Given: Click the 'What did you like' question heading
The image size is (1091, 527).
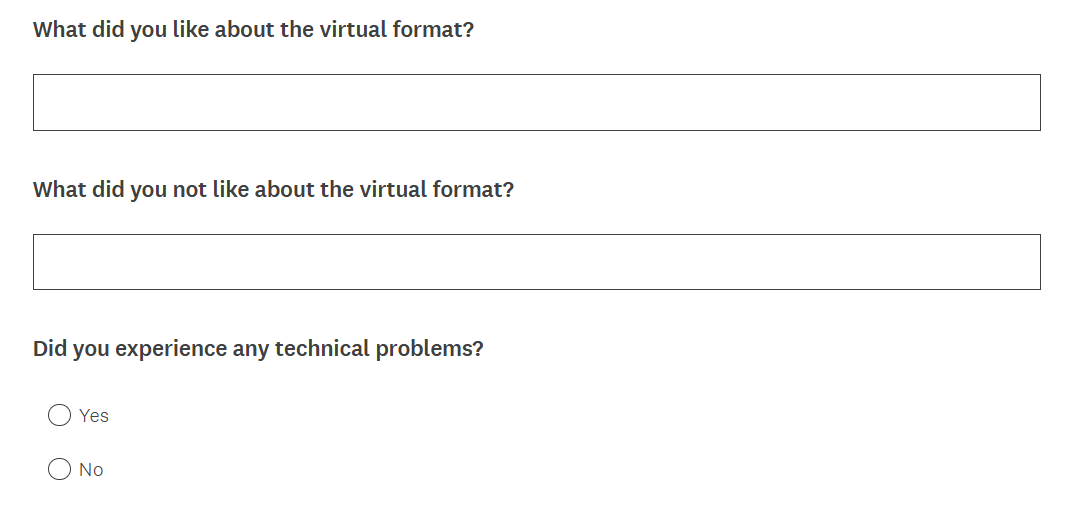Looking at the screenshot, I should point(253,29).
